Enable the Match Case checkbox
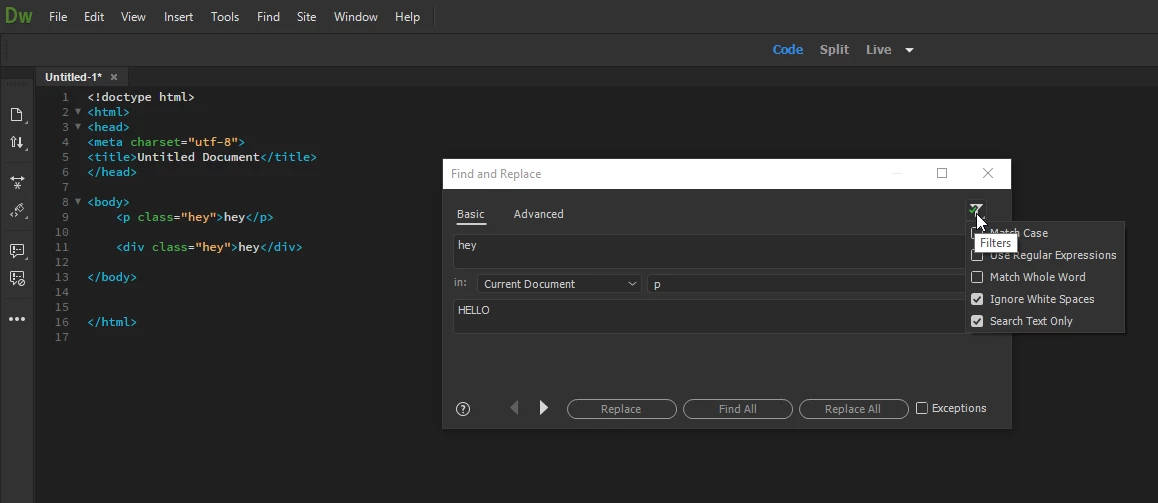This screenshot has height=503, width=1158. coord(977,233)
